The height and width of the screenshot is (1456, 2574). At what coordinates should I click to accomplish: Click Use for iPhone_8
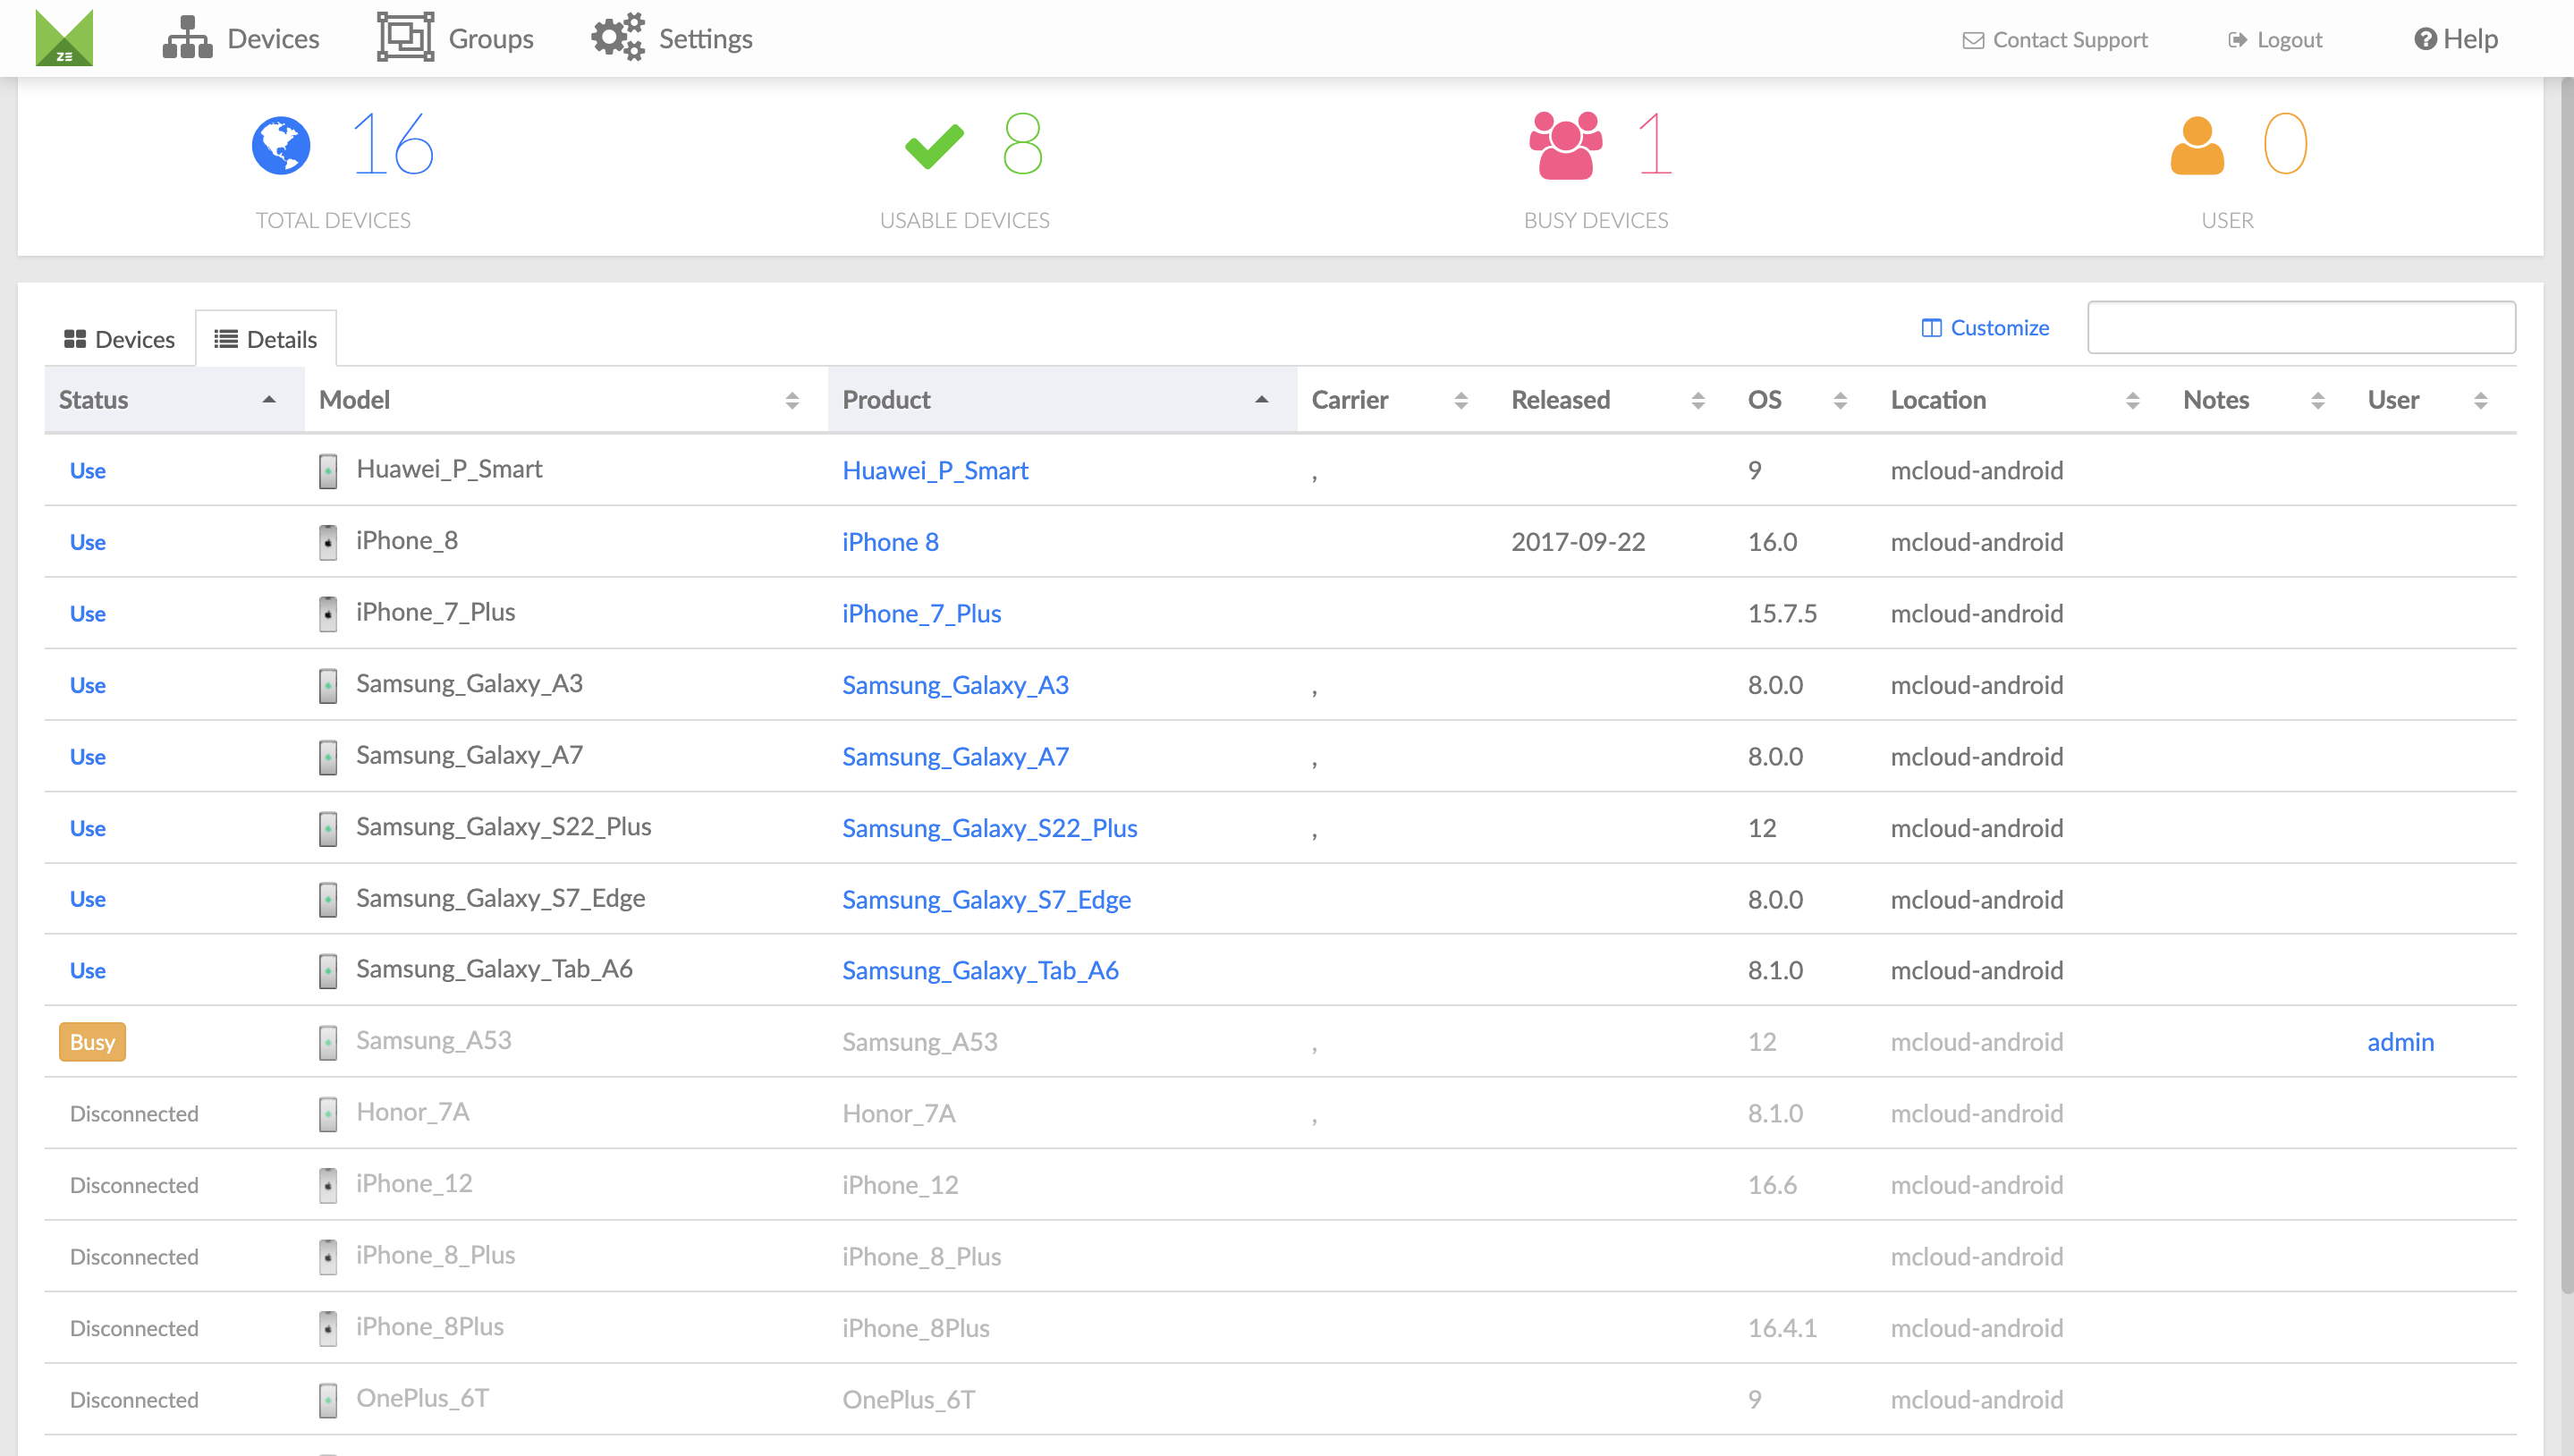coord(87,542)
